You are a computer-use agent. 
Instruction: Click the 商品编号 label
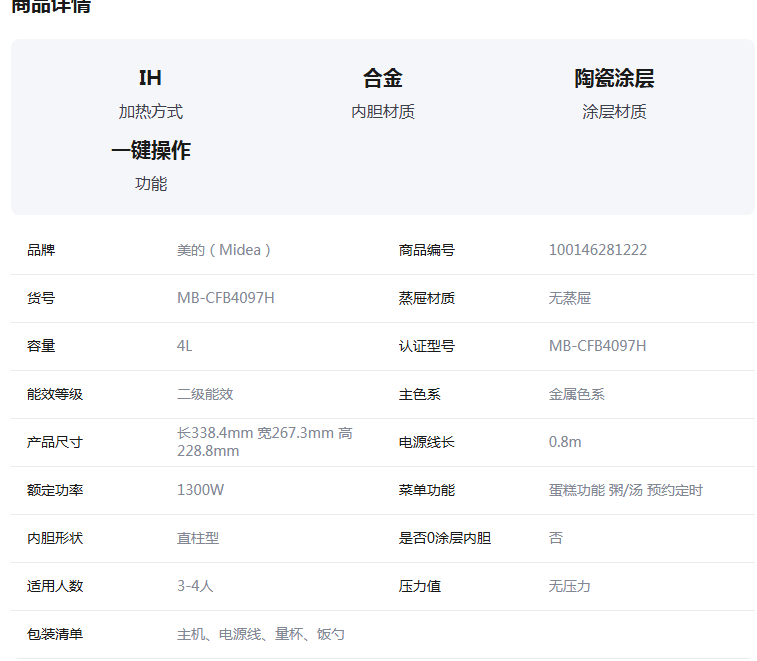point(427,250)
